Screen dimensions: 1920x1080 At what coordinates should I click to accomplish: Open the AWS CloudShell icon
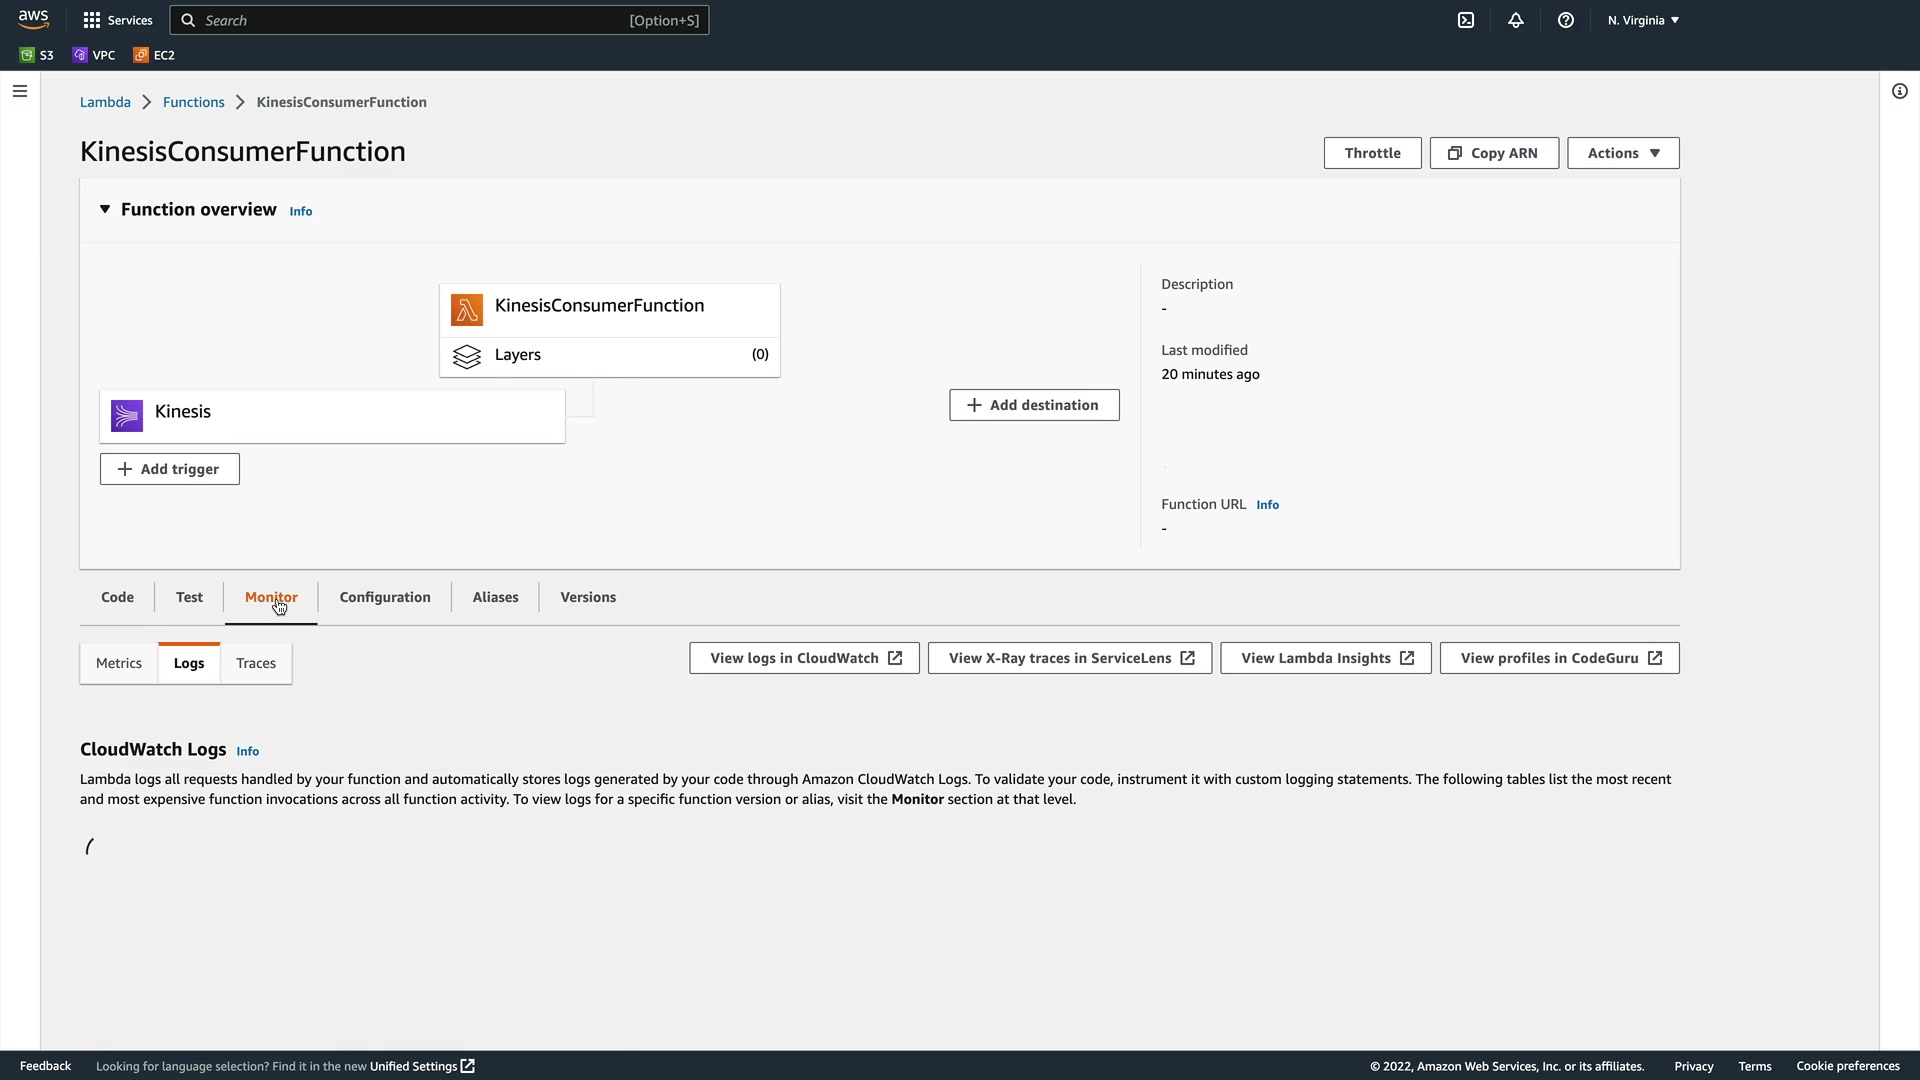(1466, 20)
